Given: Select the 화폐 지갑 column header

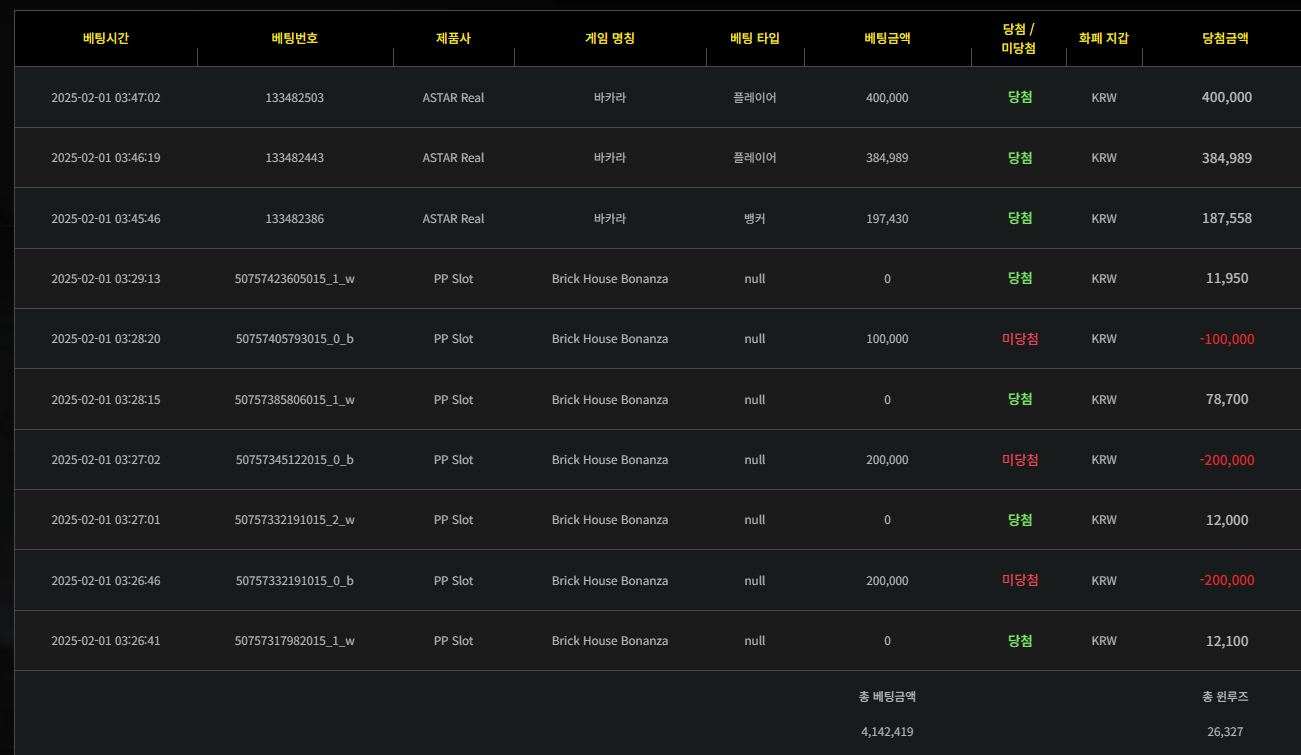Looking at the screenshot, I should coord(1104,39).
